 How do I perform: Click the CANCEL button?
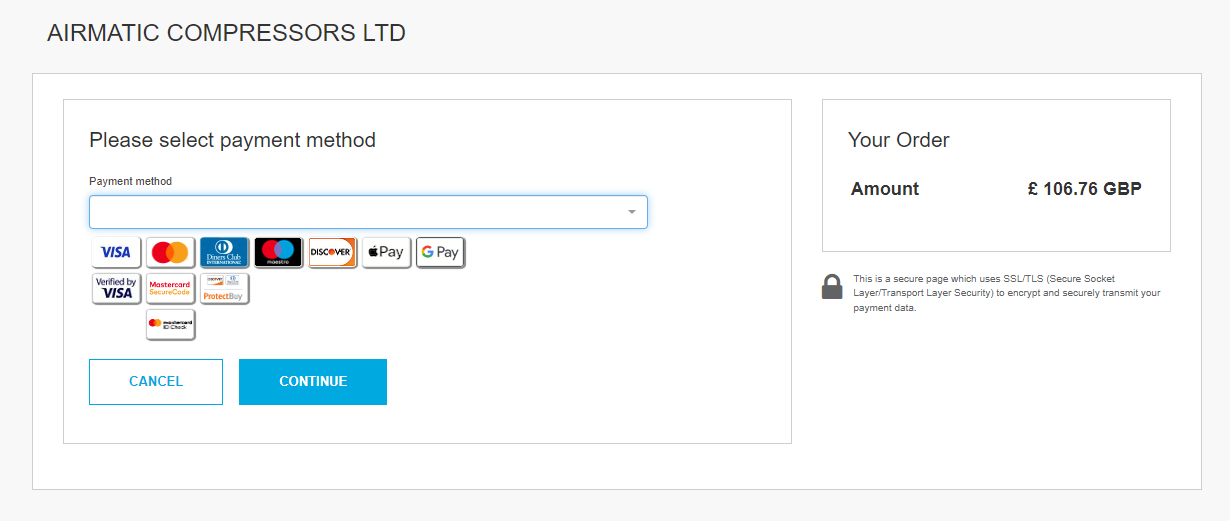click(156, 382)
